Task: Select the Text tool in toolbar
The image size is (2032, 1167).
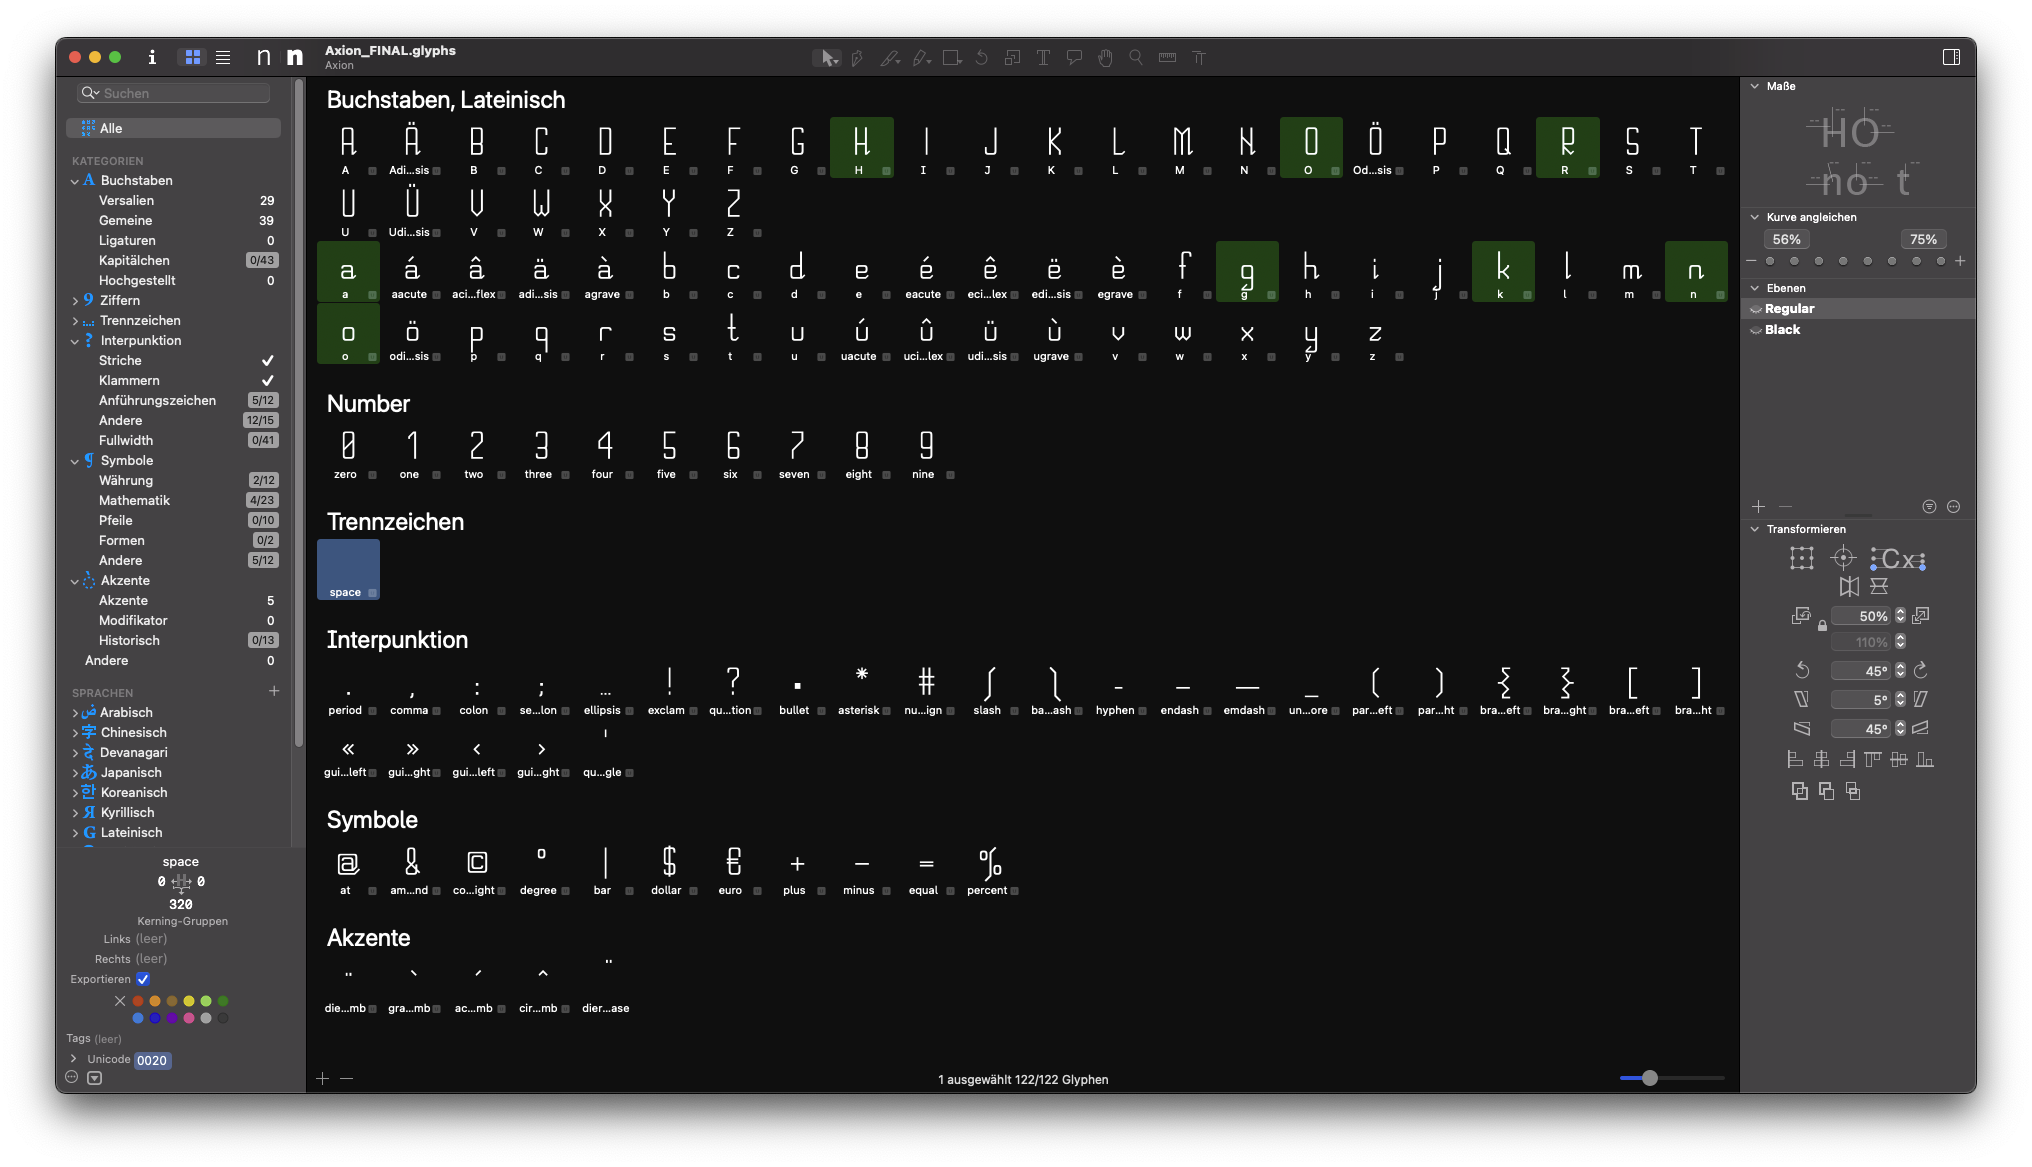Action: click(x=1043, y=58)
